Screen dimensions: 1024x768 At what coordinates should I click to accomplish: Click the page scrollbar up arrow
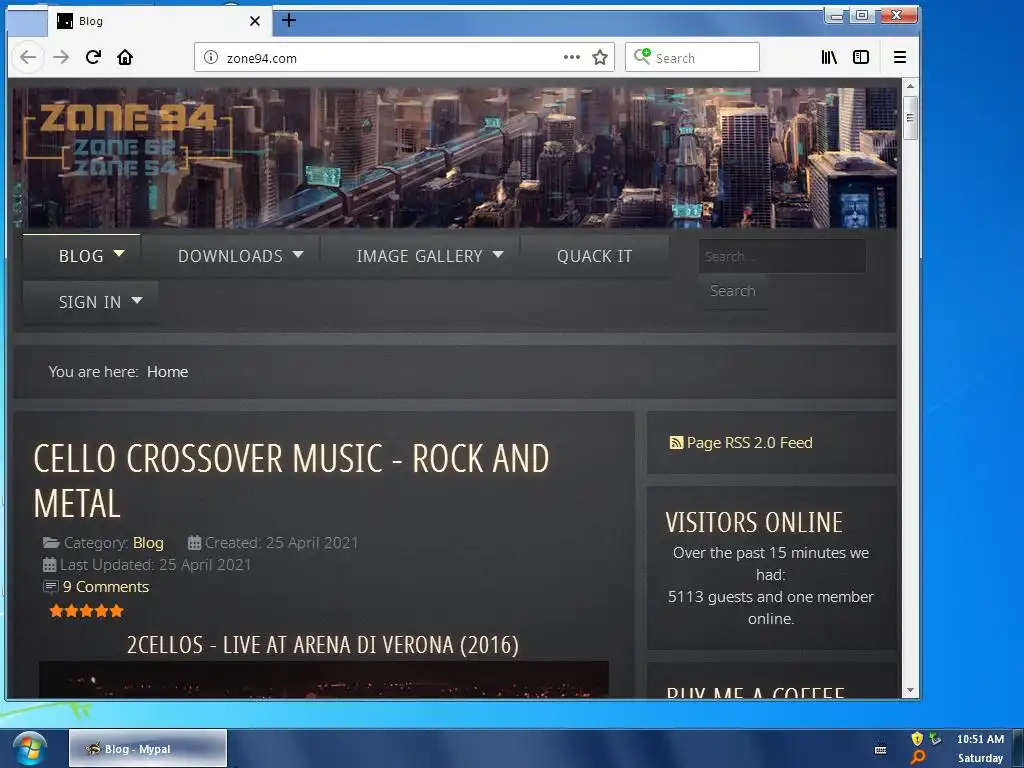click(x=910, y=86)
